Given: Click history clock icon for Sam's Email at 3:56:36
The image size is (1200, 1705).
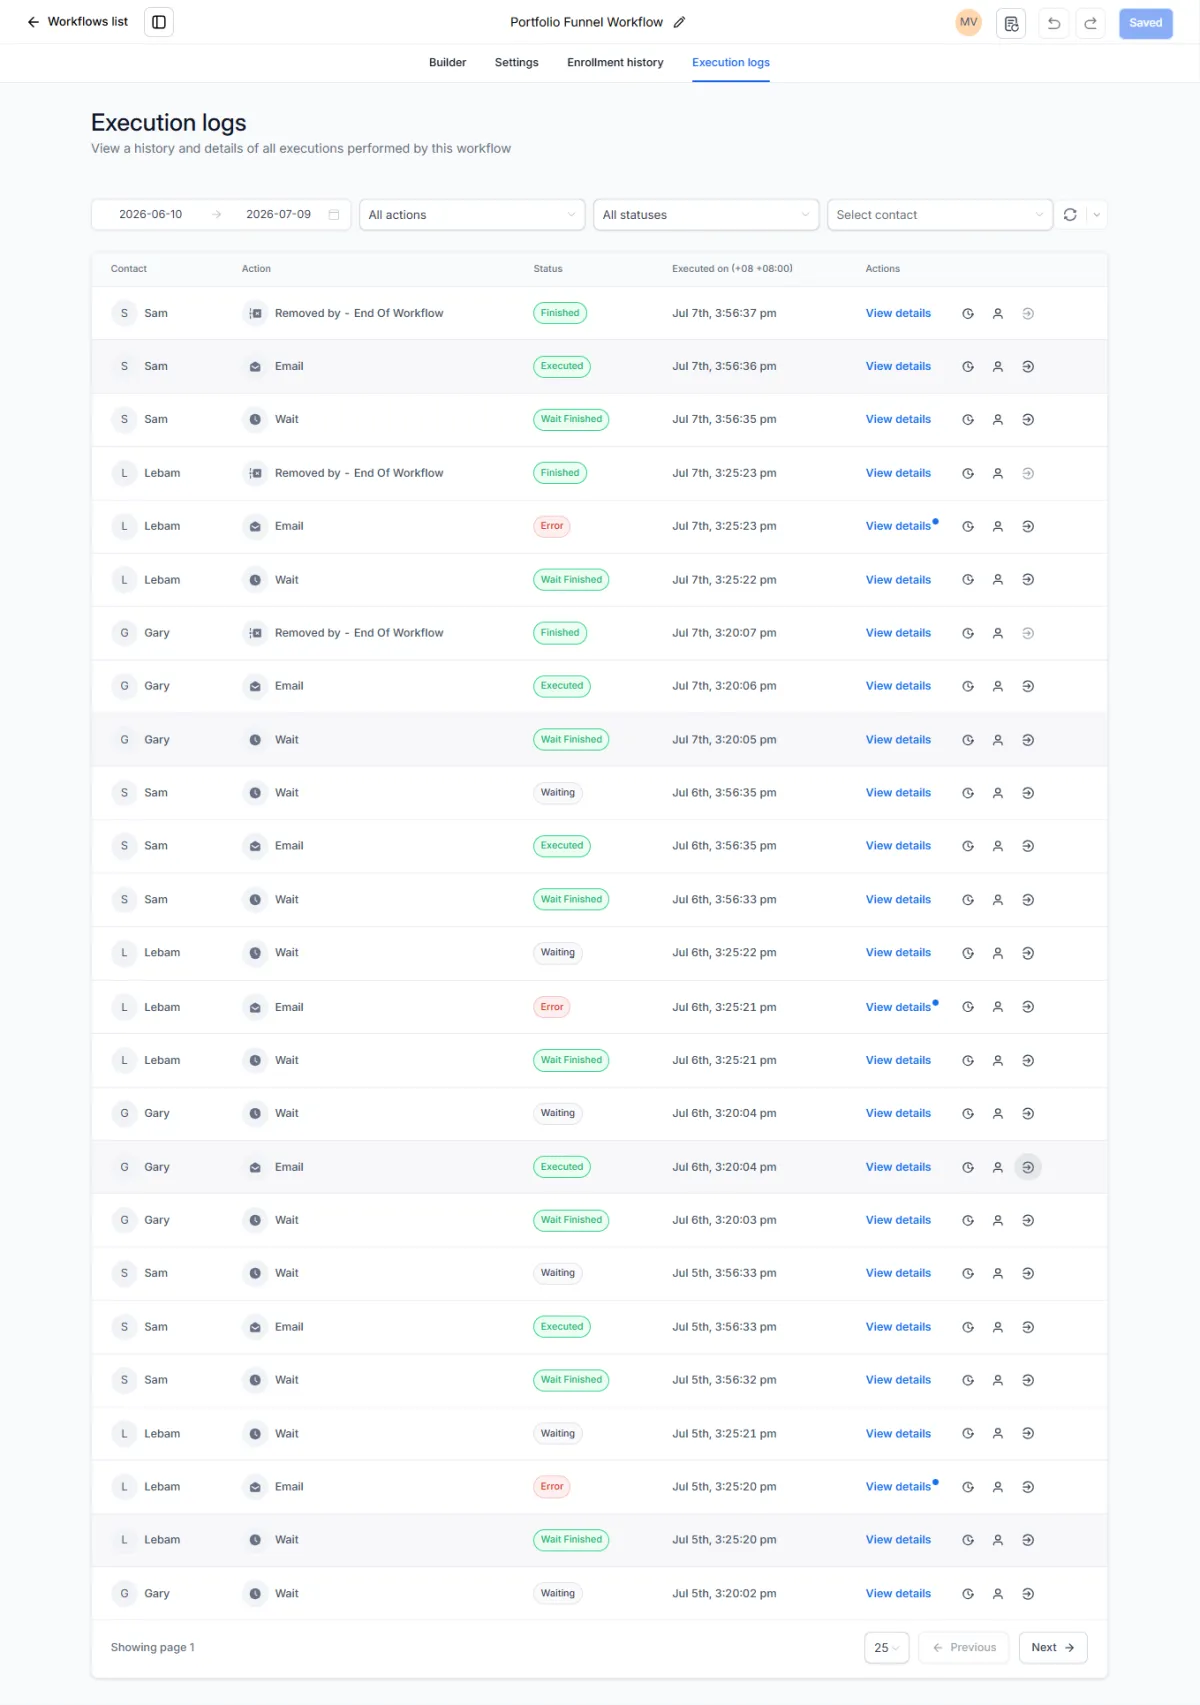Looking at the screenshot, I should [968, 367].
